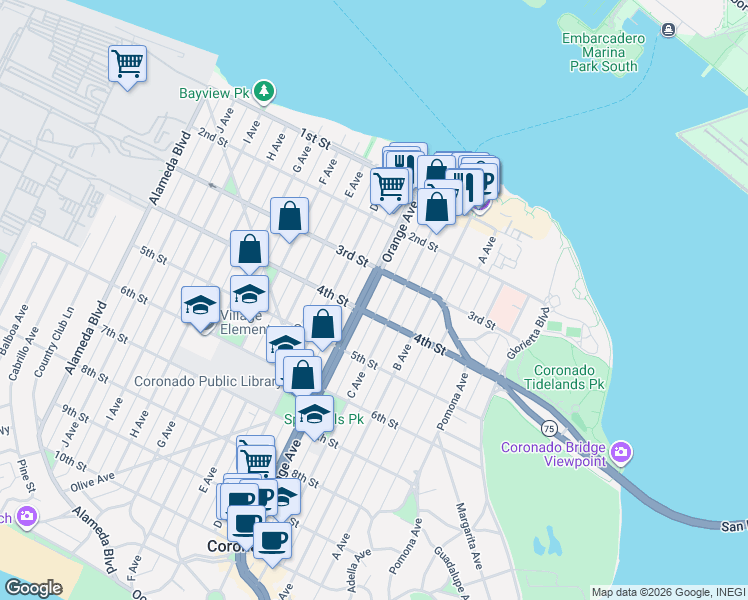
Task: Select the Bayview Pk text label
Action: click(x=214, y=93)
